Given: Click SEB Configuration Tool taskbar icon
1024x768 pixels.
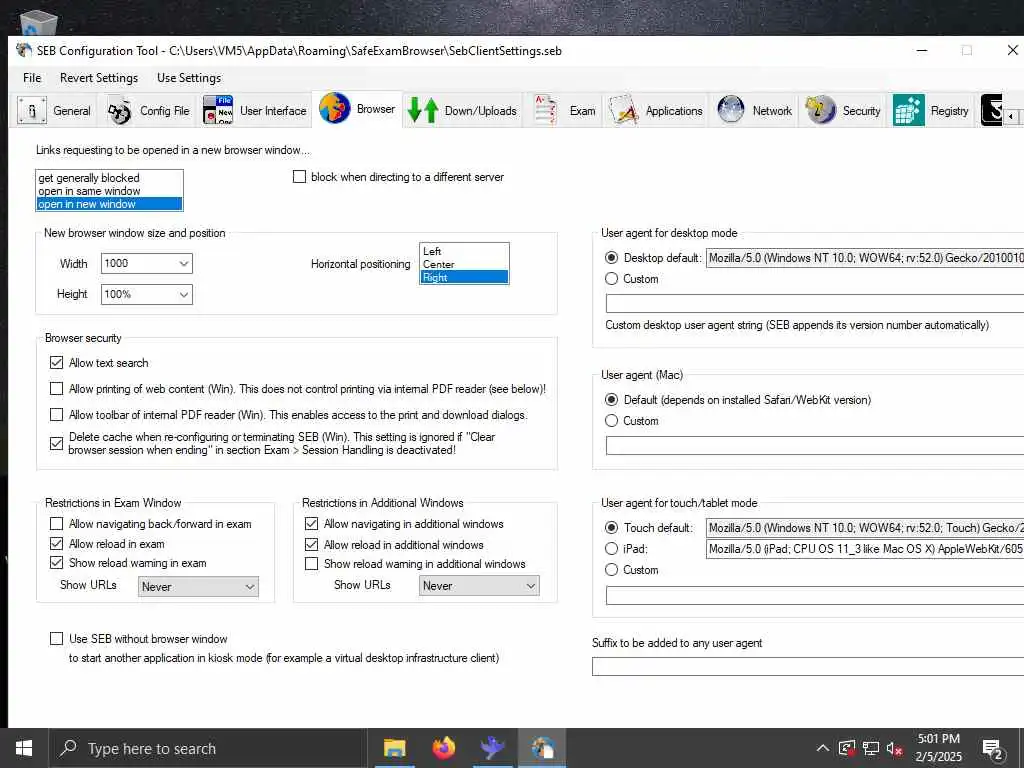Looking at the screenshot, I should tap(542, 748).
